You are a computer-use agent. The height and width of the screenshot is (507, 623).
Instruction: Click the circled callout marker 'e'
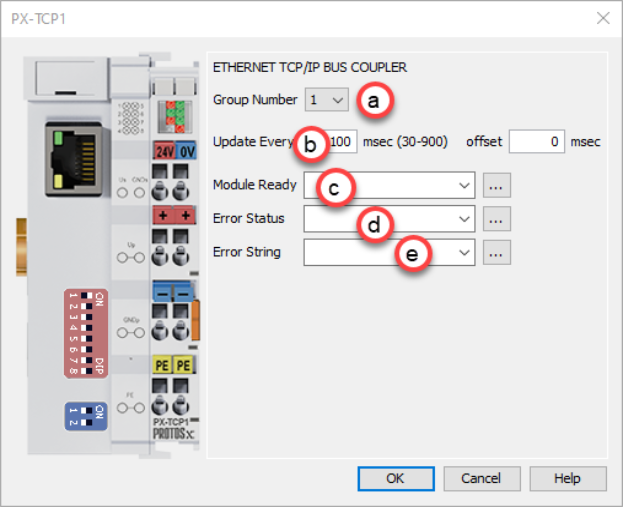(411, 254)
